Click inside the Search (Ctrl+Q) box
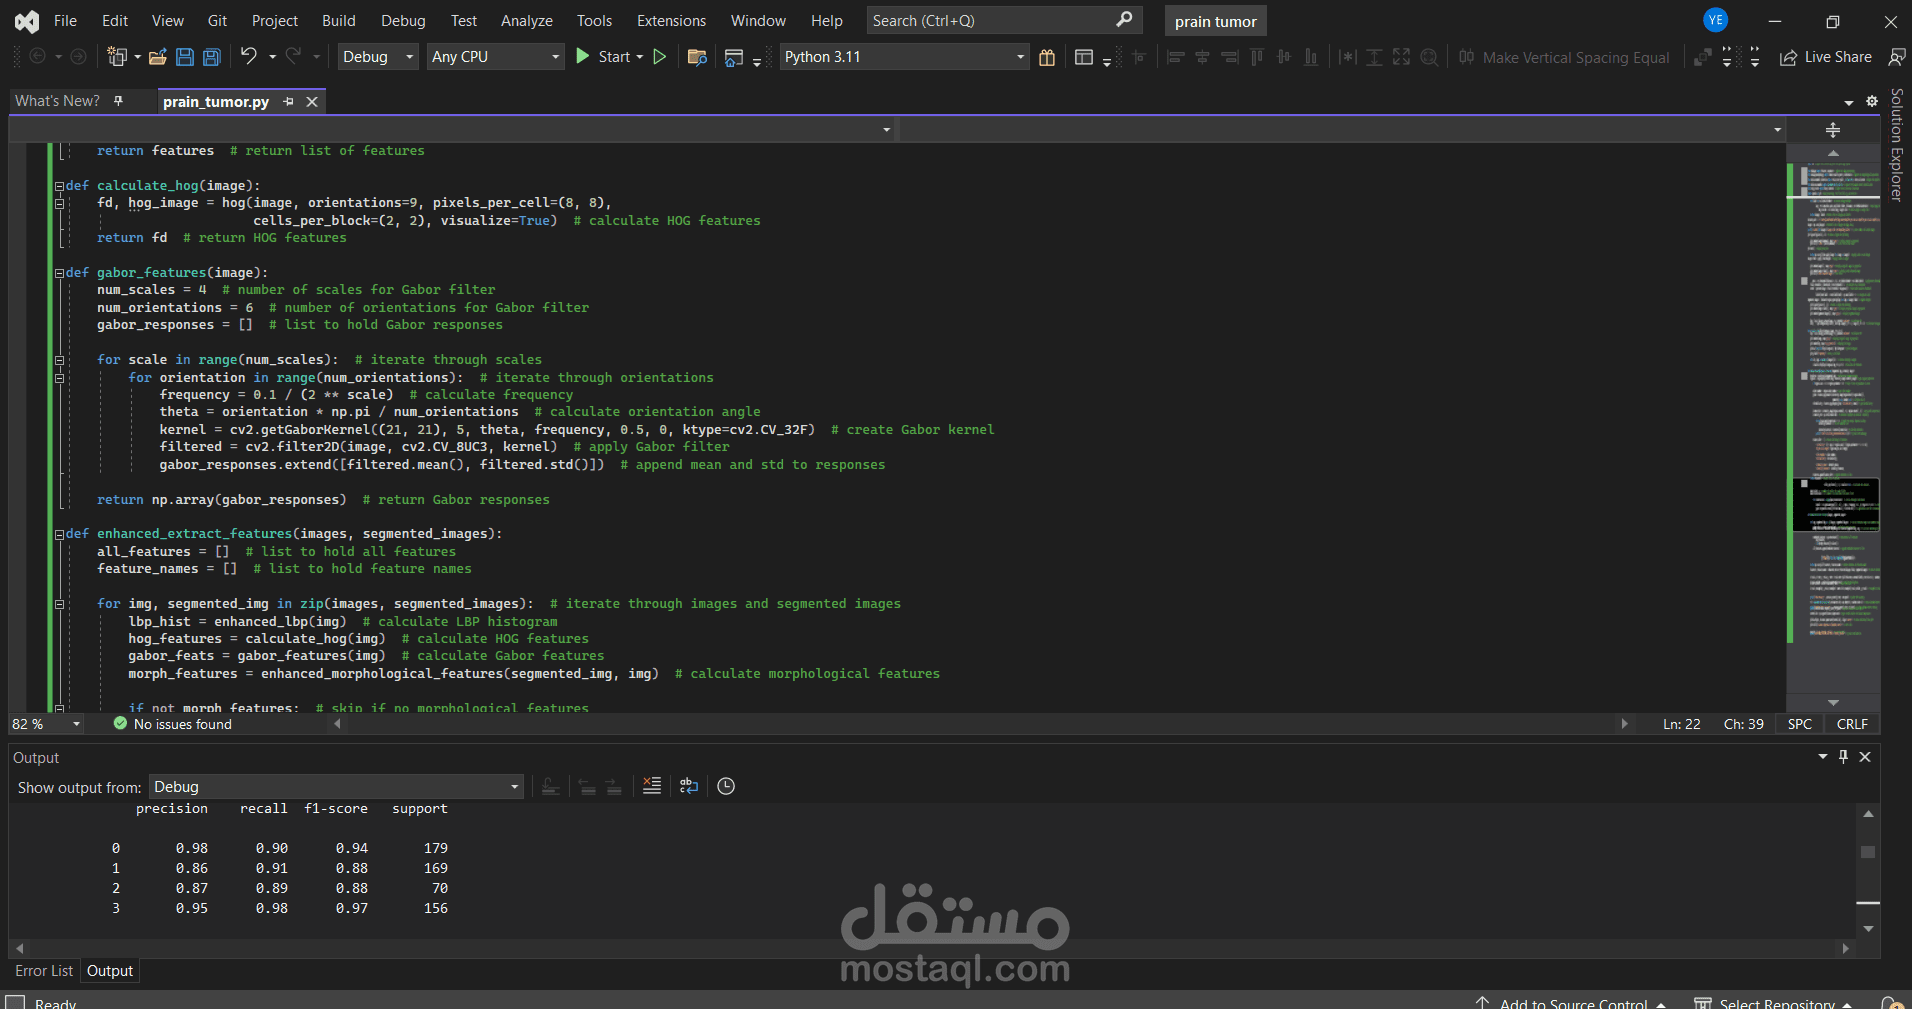The width and height of the screenshot is (1912, 1009). 1004,20
